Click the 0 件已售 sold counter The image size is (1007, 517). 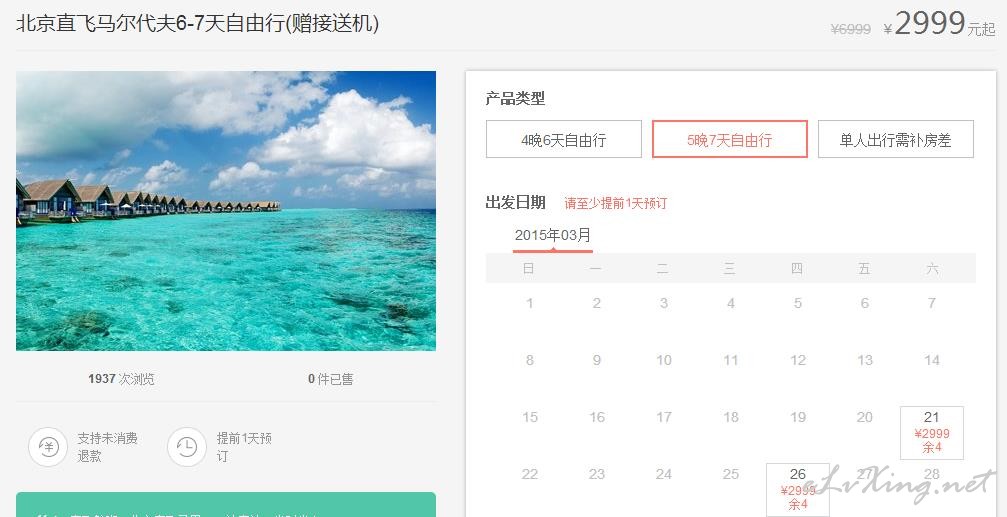coord(331,379)
